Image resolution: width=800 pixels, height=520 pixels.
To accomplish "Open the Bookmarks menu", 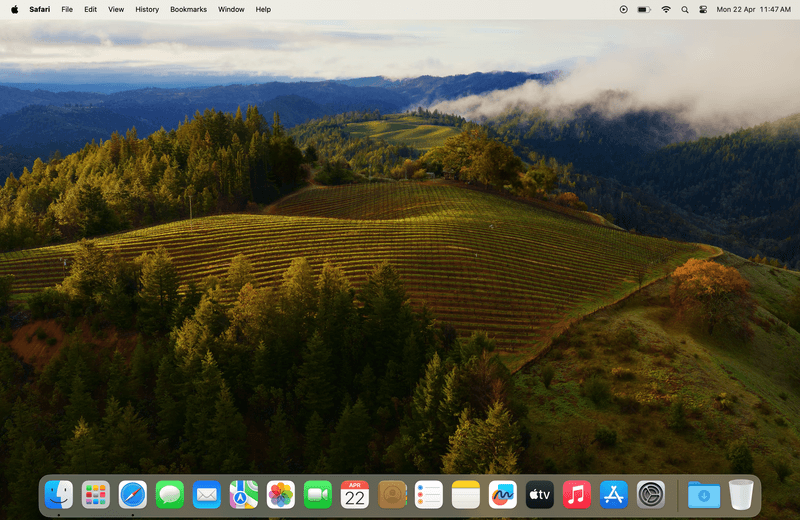I will click(x=188, y=9).
